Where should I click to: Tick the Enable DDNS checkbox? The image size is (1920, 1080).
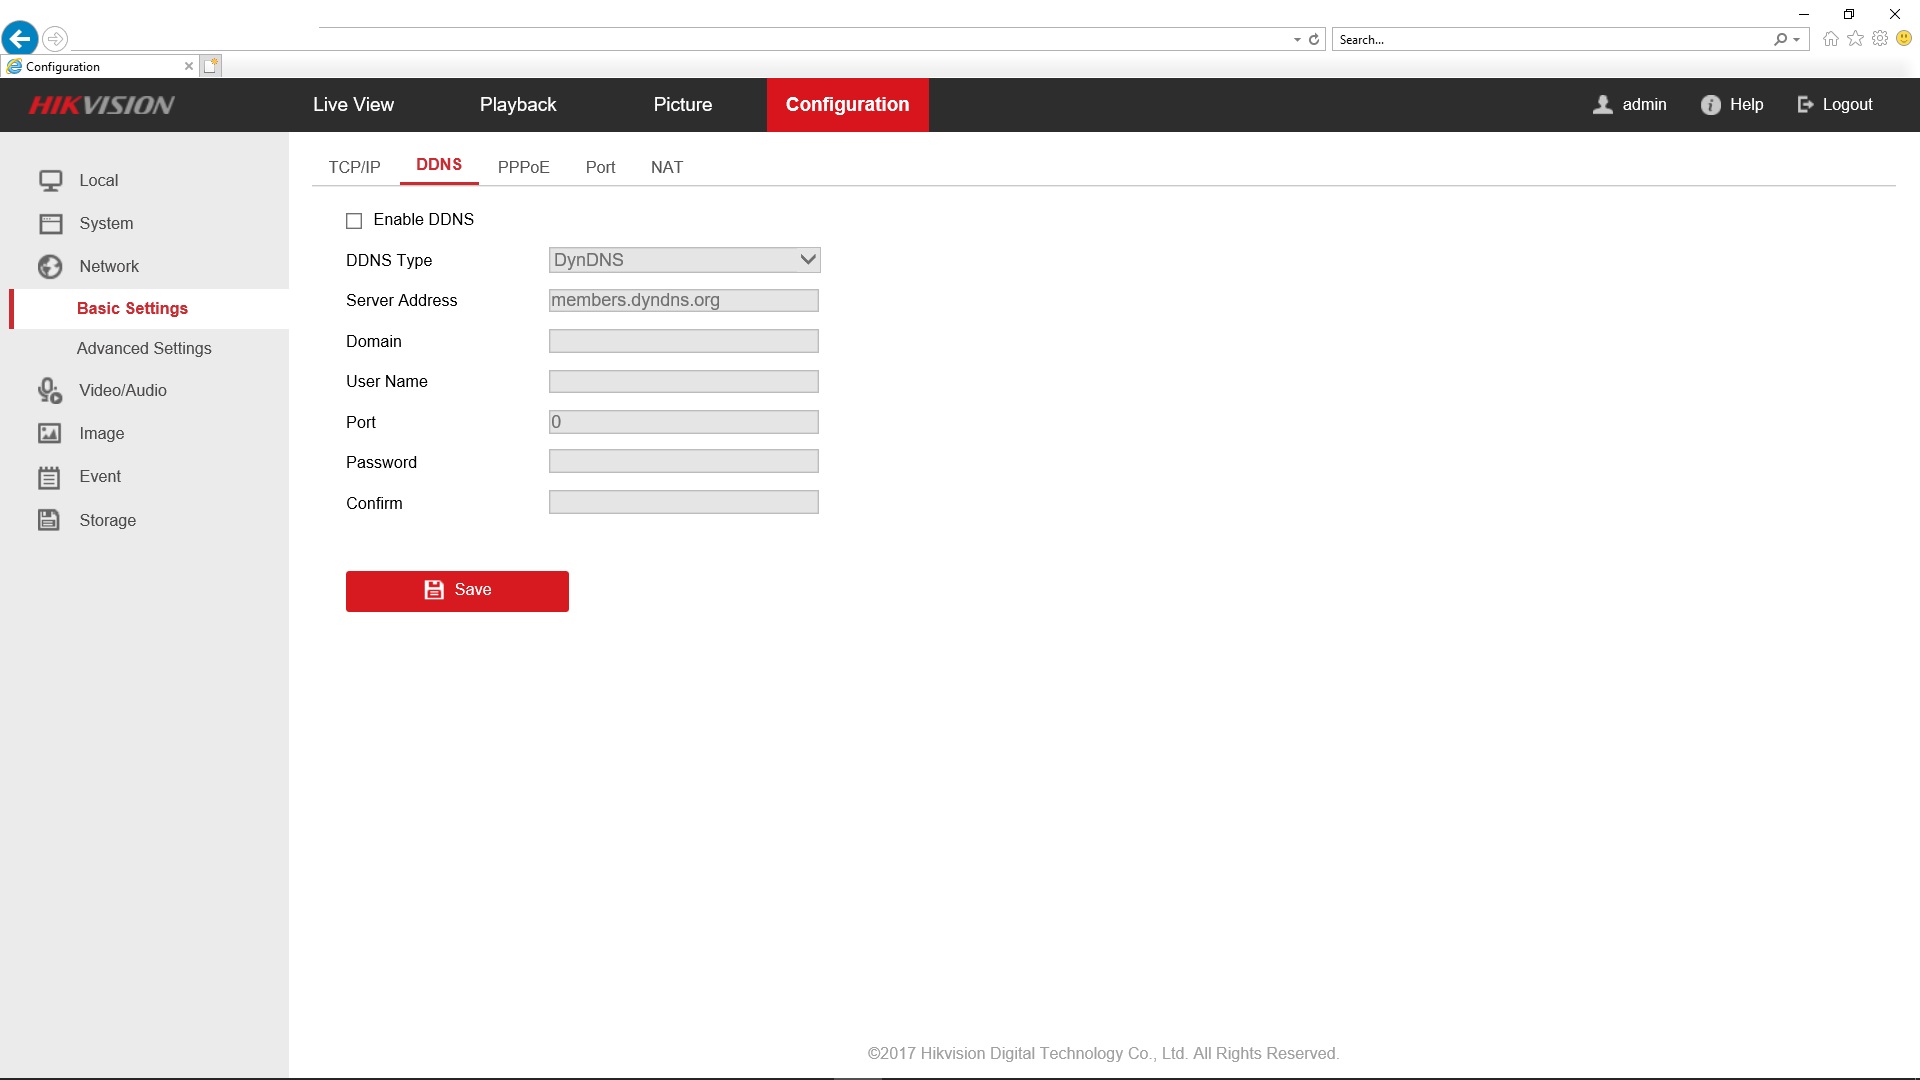point(354,221)
